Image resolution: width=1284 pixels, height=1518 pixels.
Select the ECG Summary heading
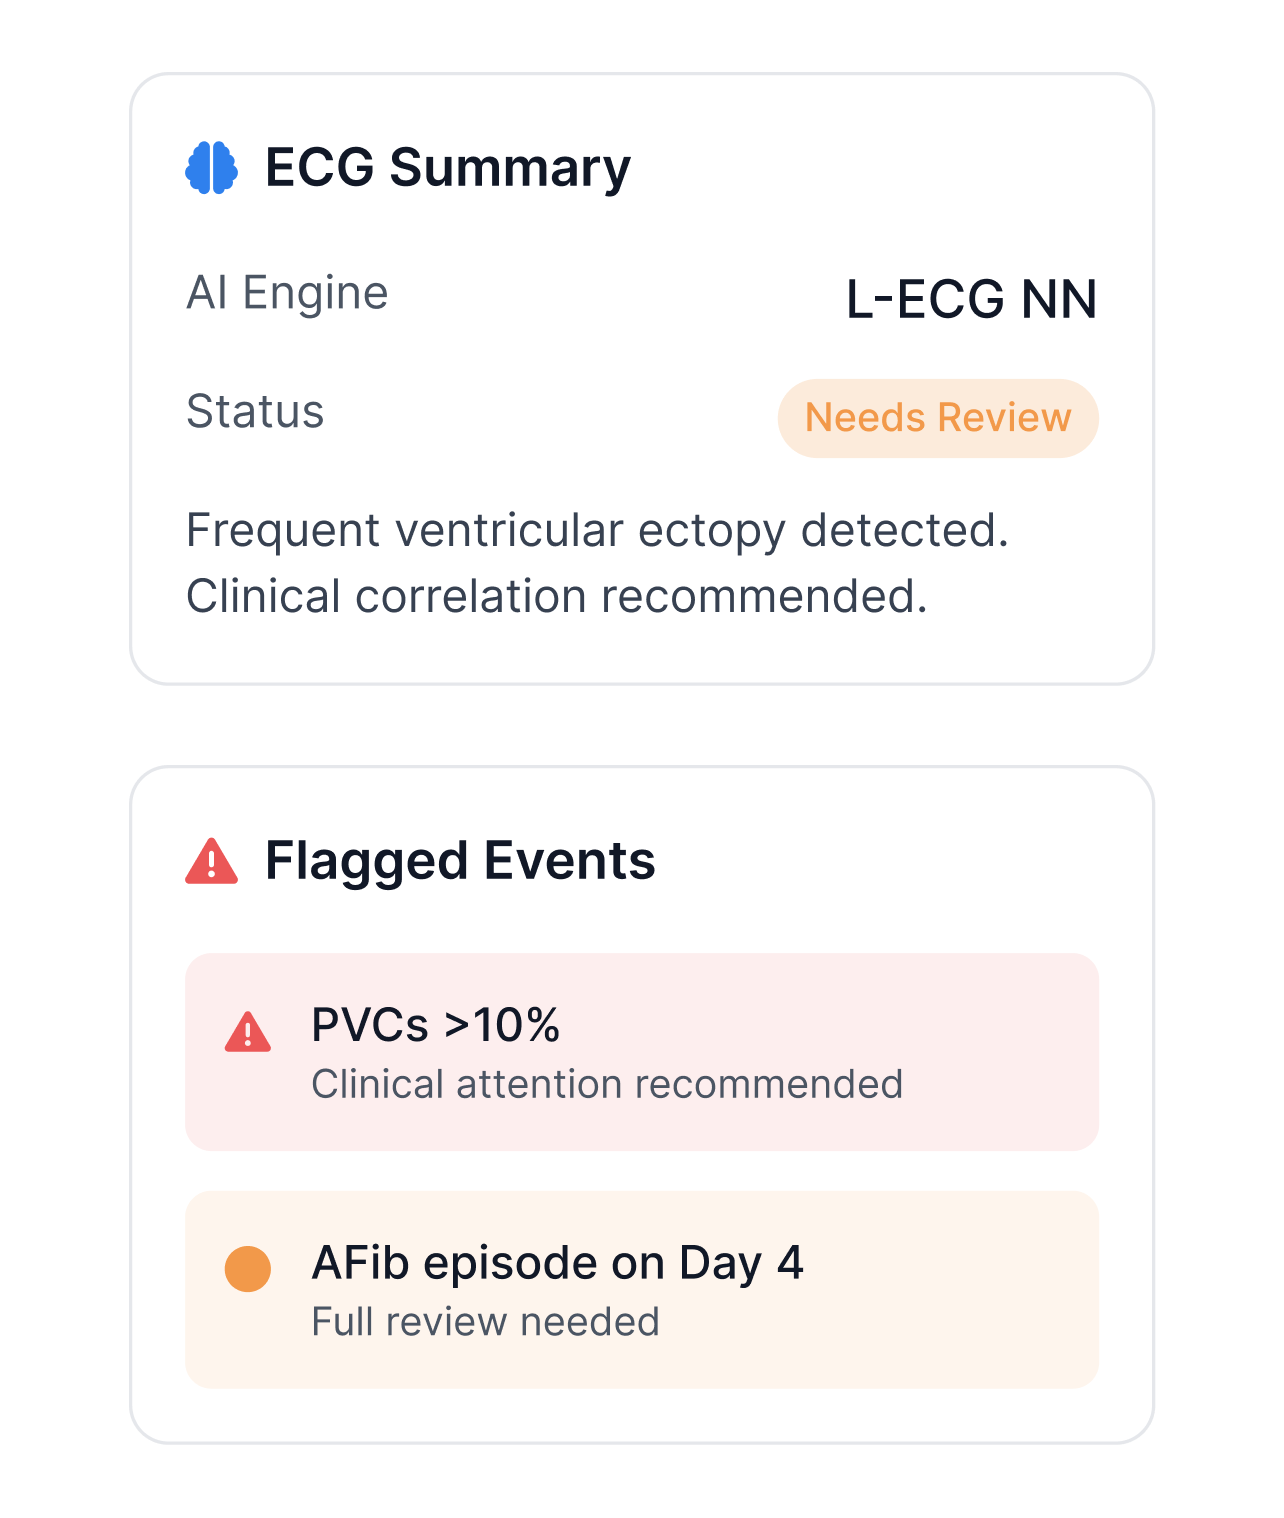tap(447, 167)
